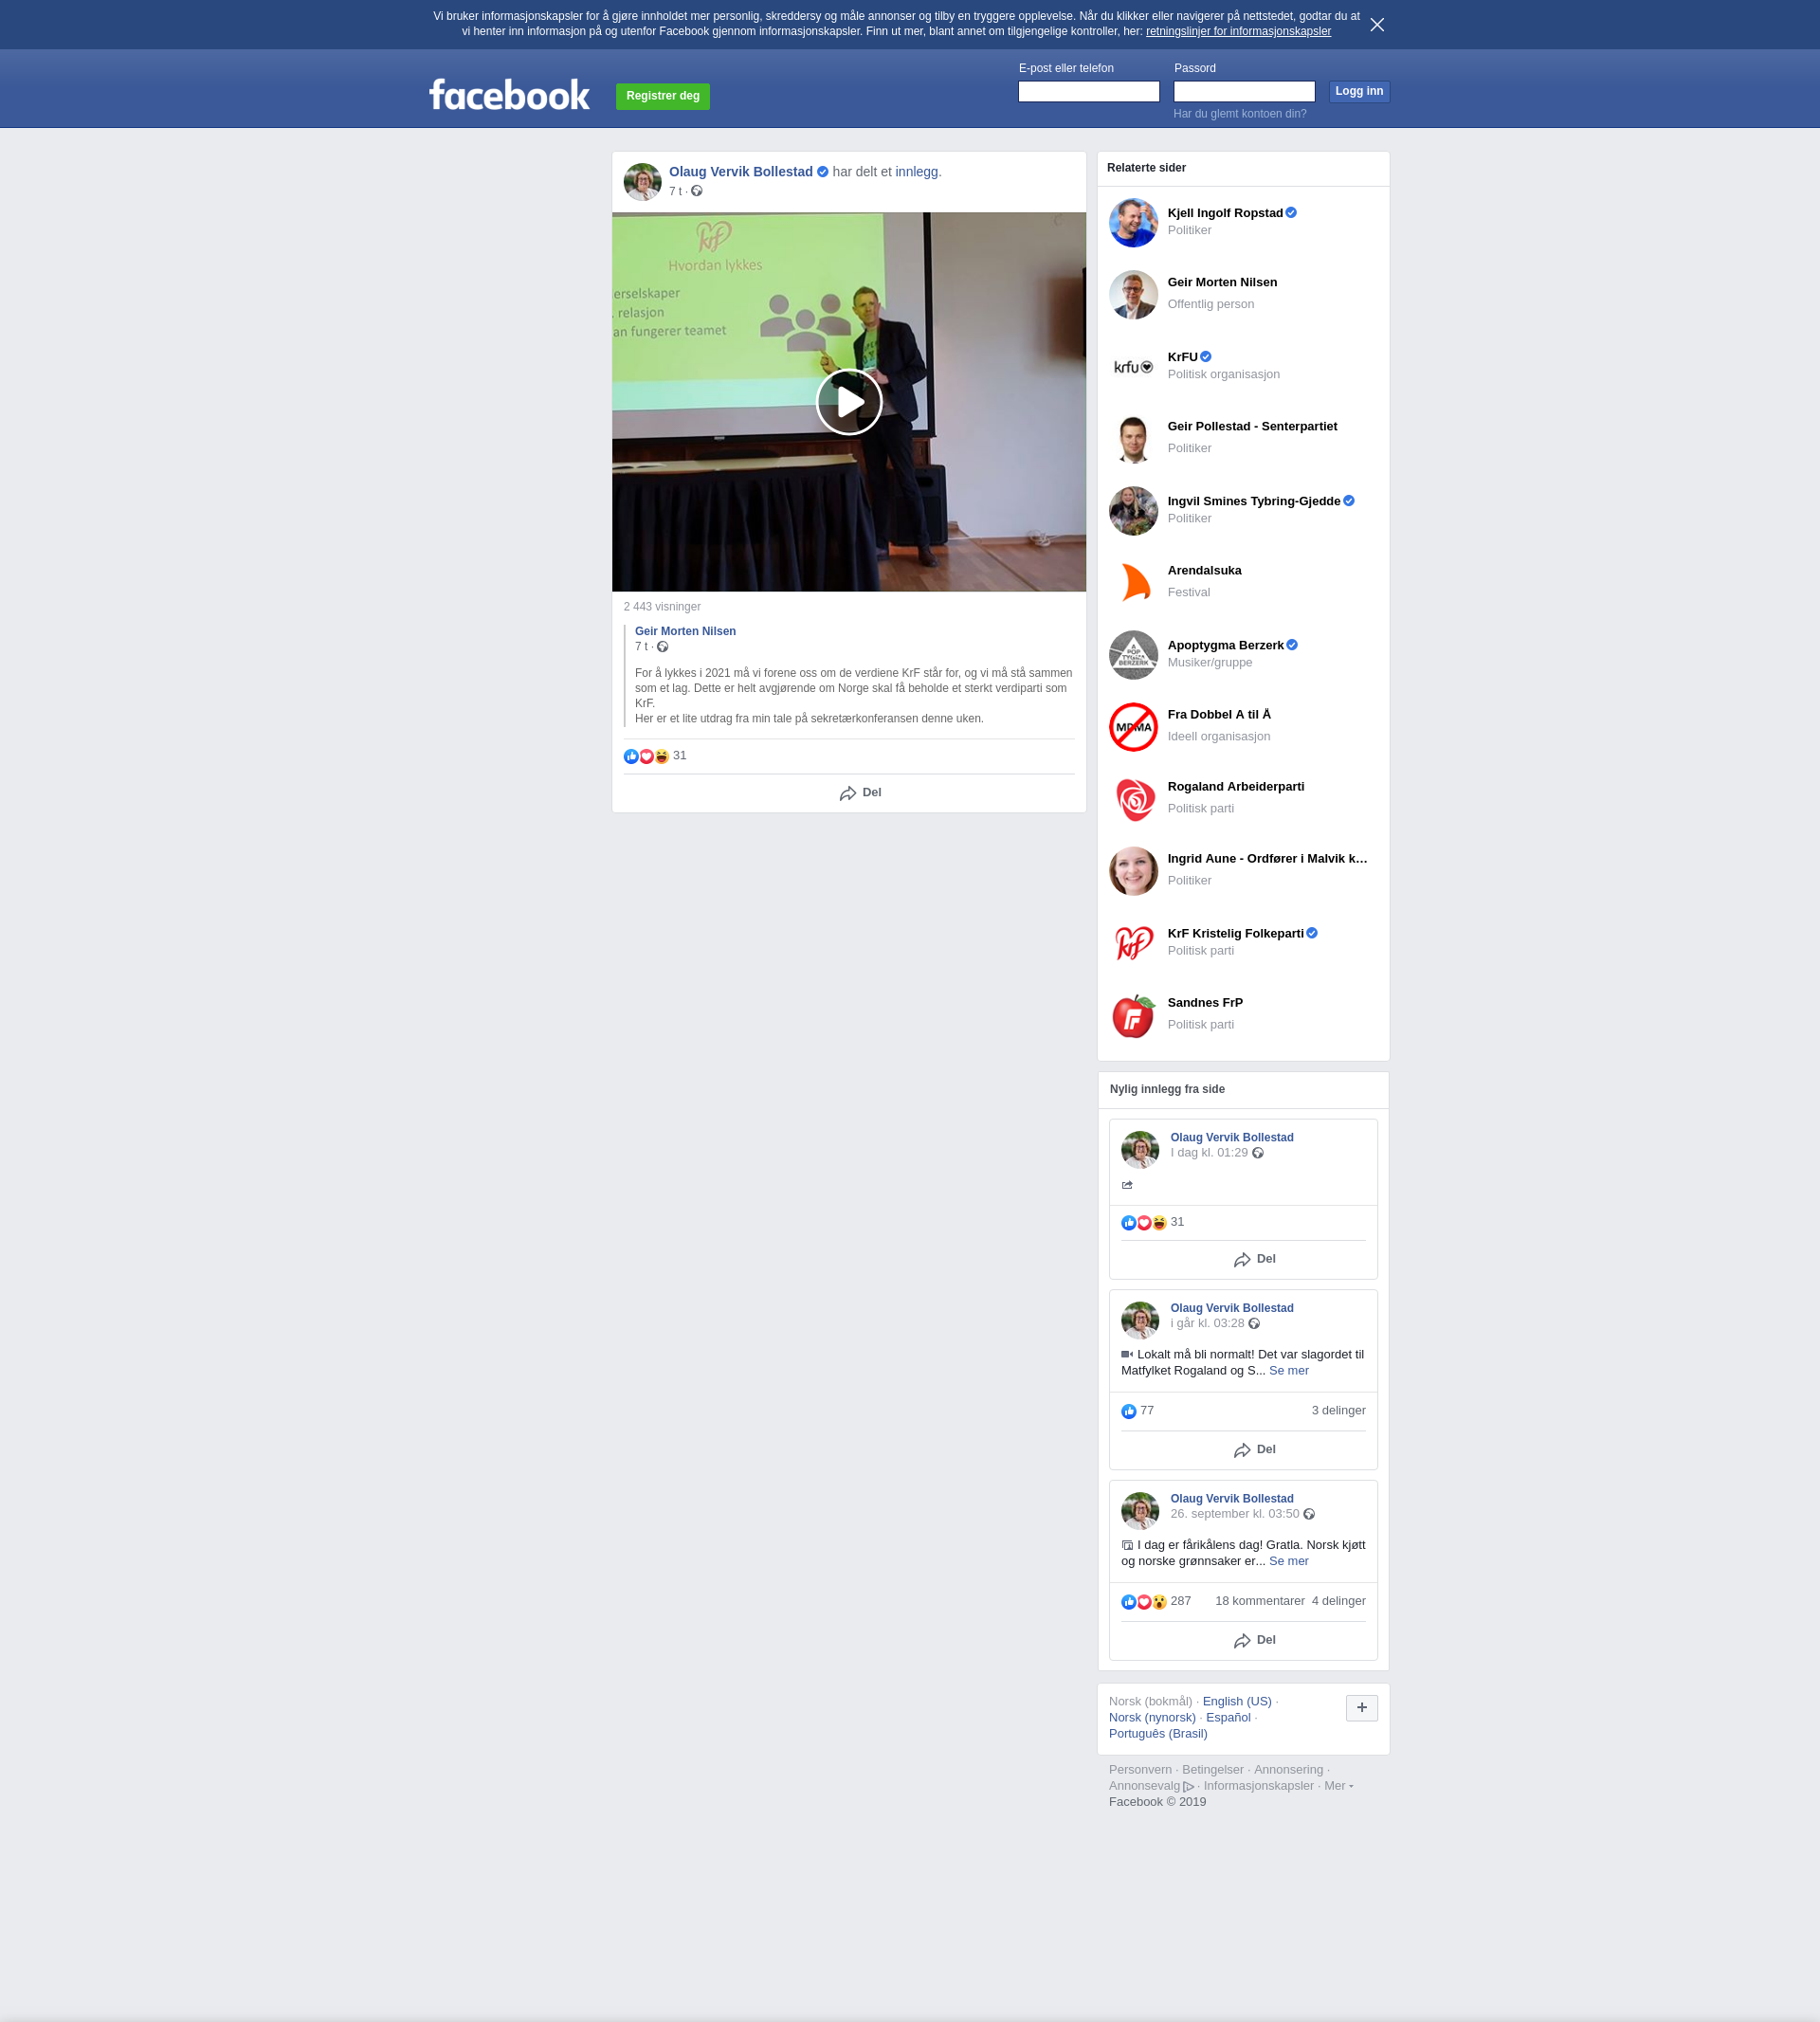
Task: Open retningslinjer for informasjonskapsler link
Action: pos(1238,32)
